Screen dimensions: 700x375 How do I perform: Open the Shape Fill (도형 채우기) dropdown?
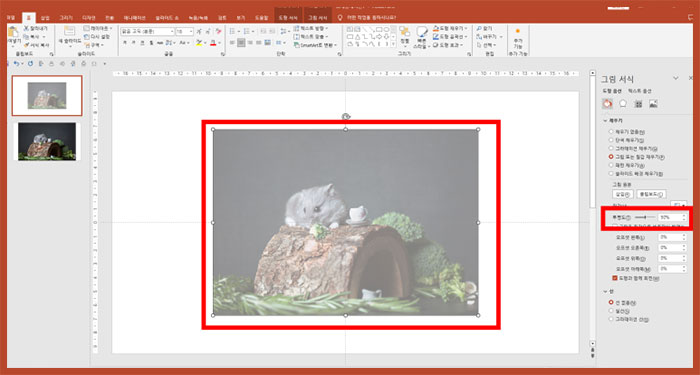[x=450, y=28]
